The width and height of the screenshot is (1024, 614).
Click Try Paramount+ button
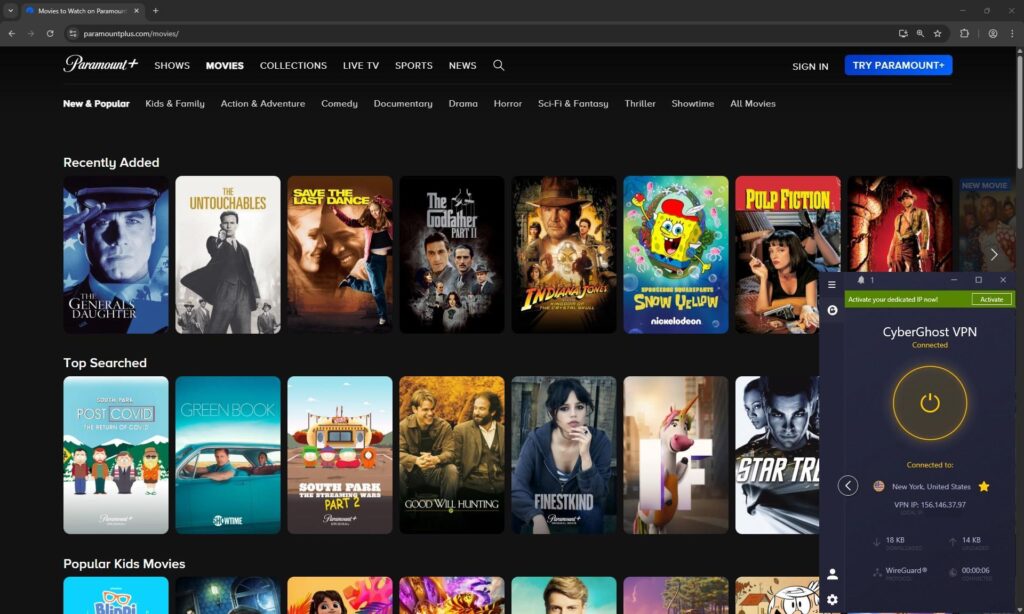[898, 65]
